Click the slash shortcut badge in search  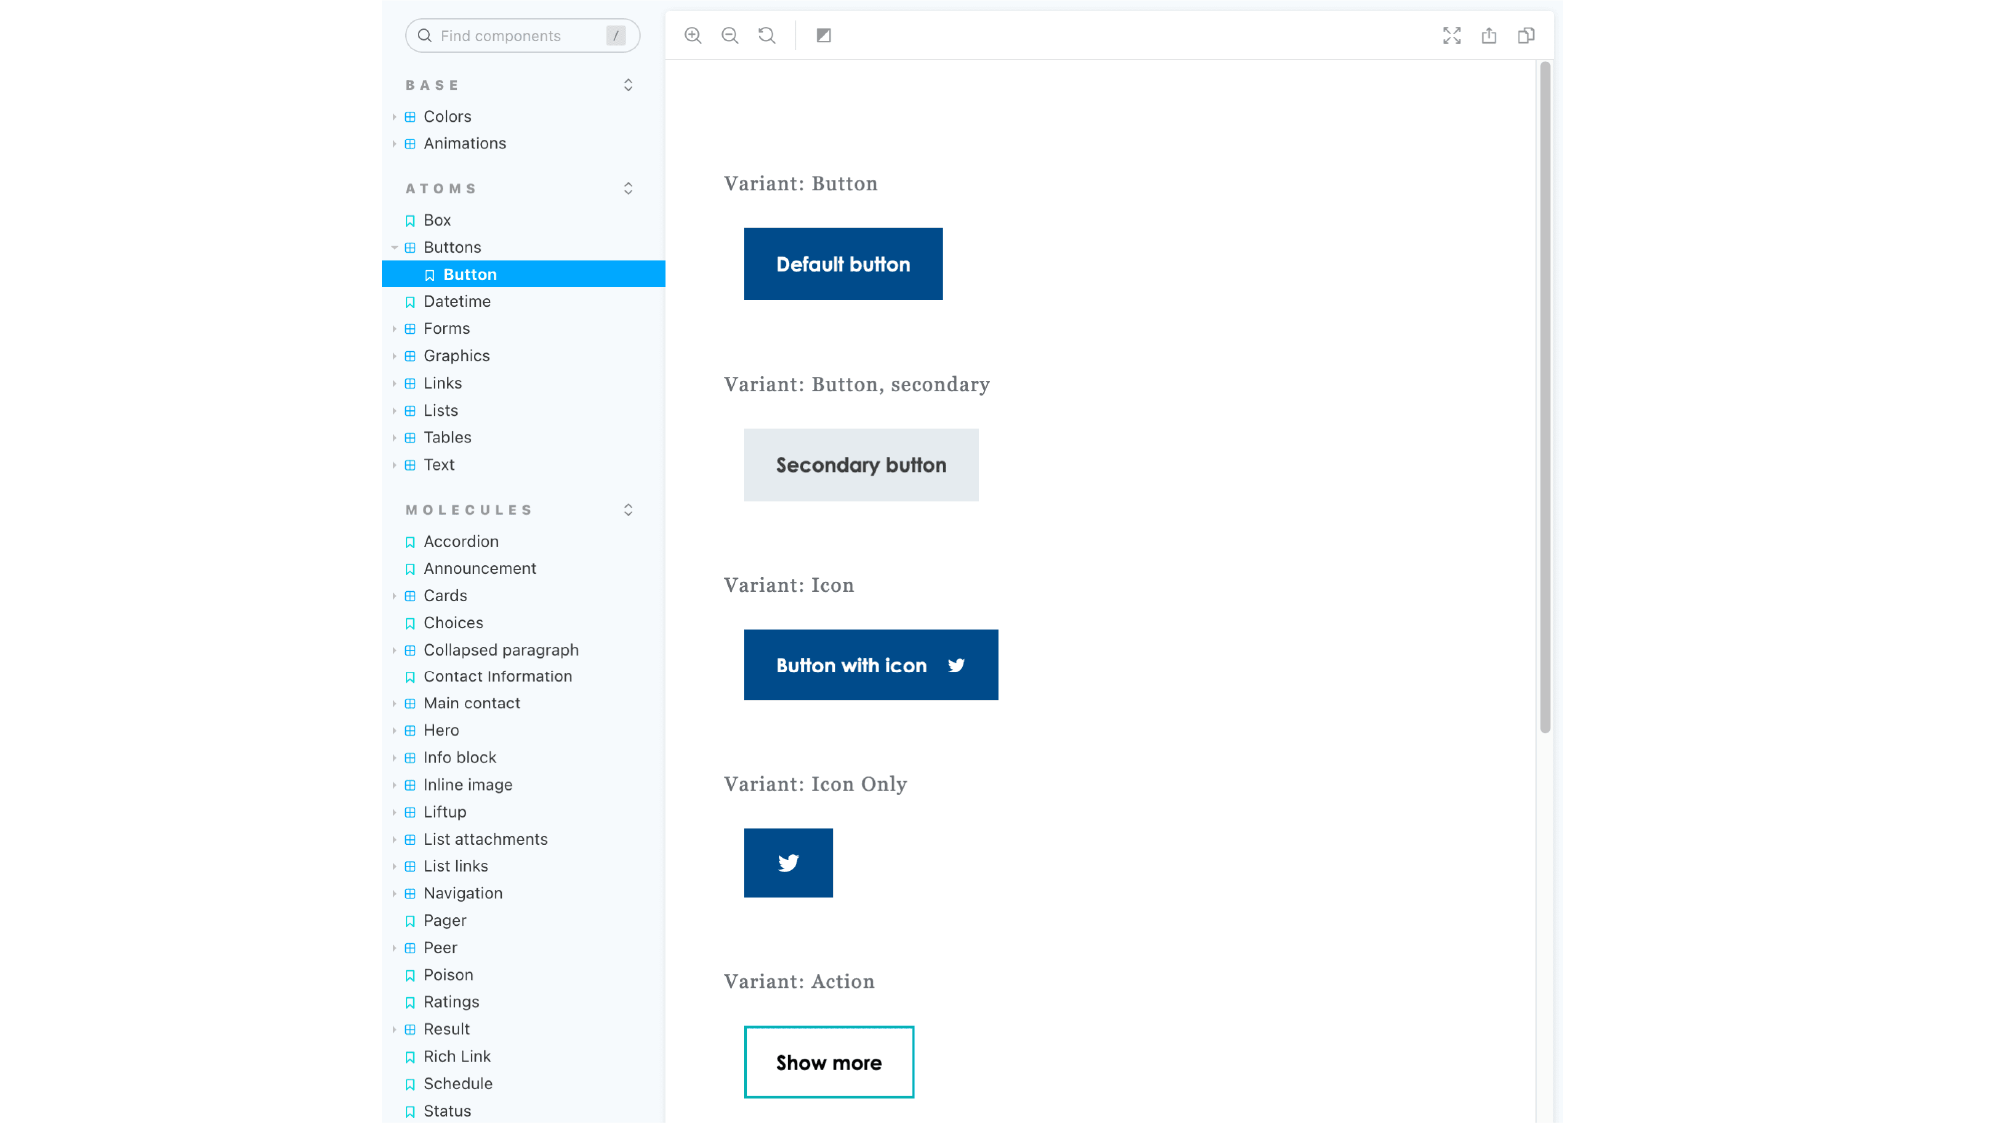click(x=616, y=36)
